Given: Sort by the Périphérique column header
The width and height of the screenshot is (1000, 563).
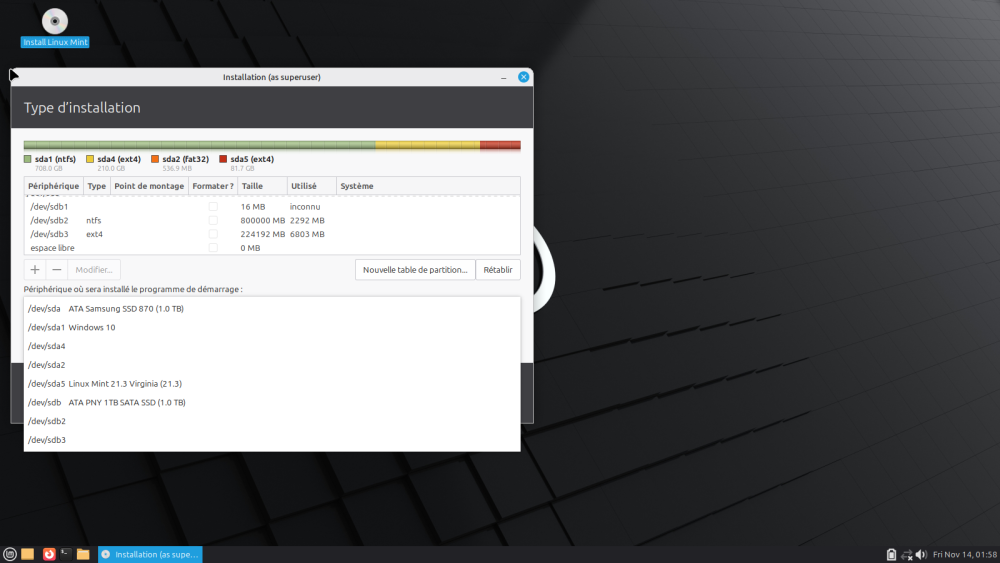Looking at the screenshot, I should (x=54, y=186).
